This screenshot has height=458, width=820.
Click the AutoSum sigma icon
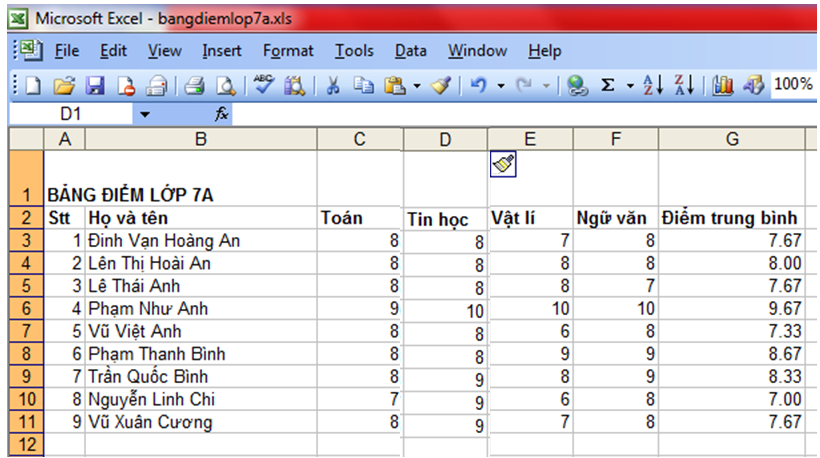[x=608, y=85]
